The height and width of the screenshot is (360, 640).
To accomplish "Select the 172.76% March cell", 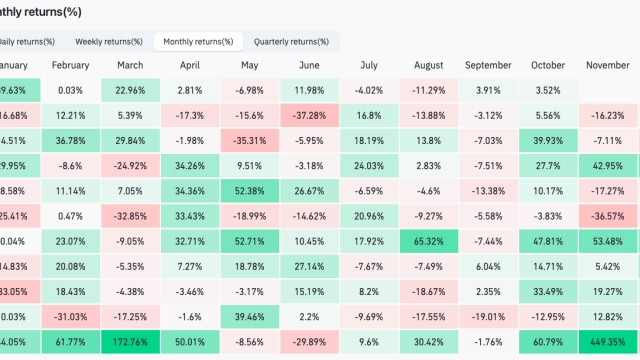I will pos(130,342).
